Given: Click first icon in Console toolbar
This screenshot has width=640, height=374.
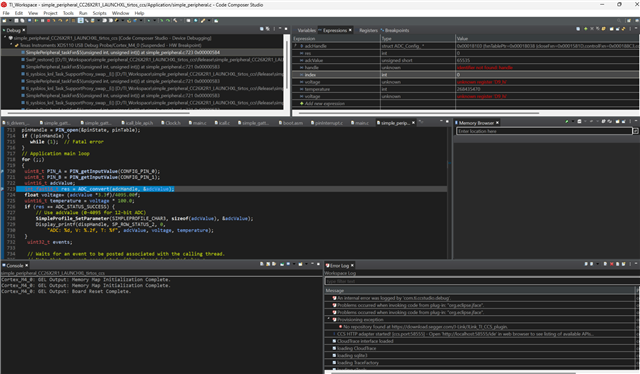Looking at the screenshot, I should coord(262,264).
